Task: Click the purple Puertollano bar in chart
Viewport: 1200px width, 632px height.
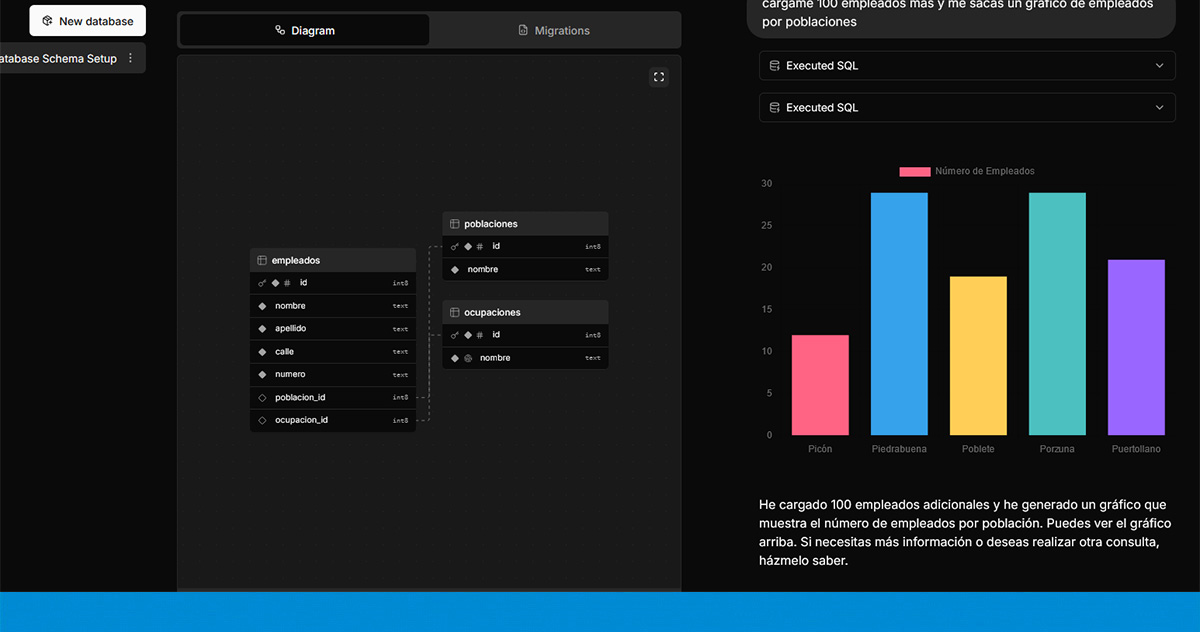Action: tap(1136, 346)
